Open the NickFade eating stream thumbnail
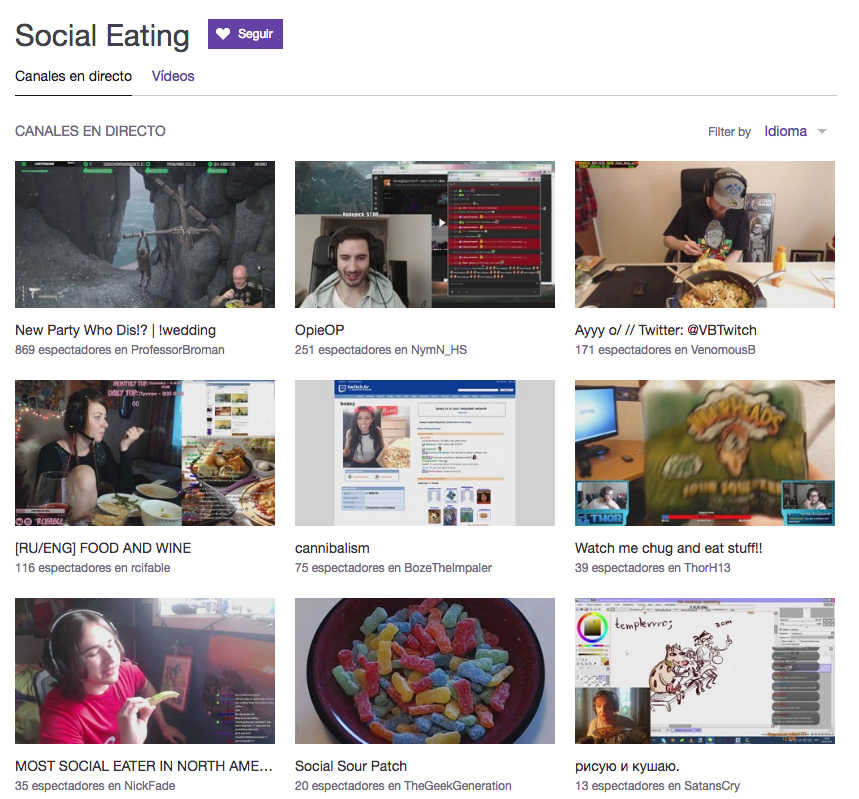859x799 pixels. [x=145, y=671]
